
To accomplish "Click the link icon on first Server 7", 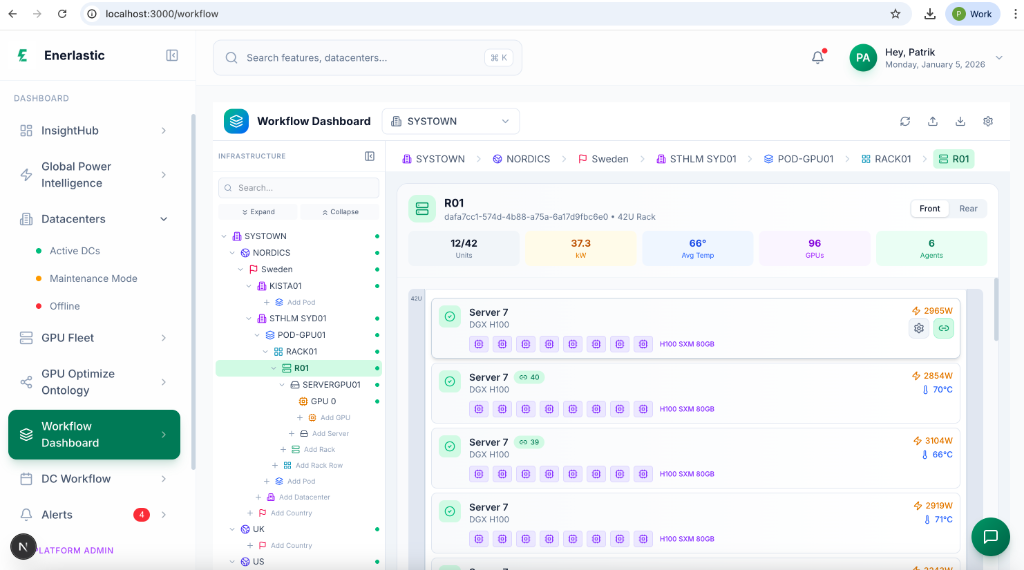I will [x=944, y=328].
